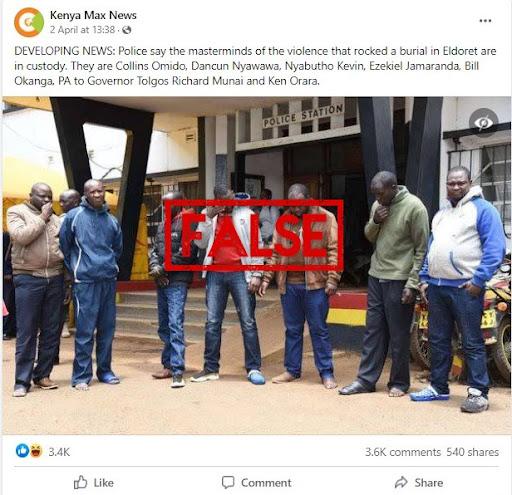Open the three-dot post options menu
Image resolution: width=512 pixels, height=495 pixels.
(x=485, y=21)
